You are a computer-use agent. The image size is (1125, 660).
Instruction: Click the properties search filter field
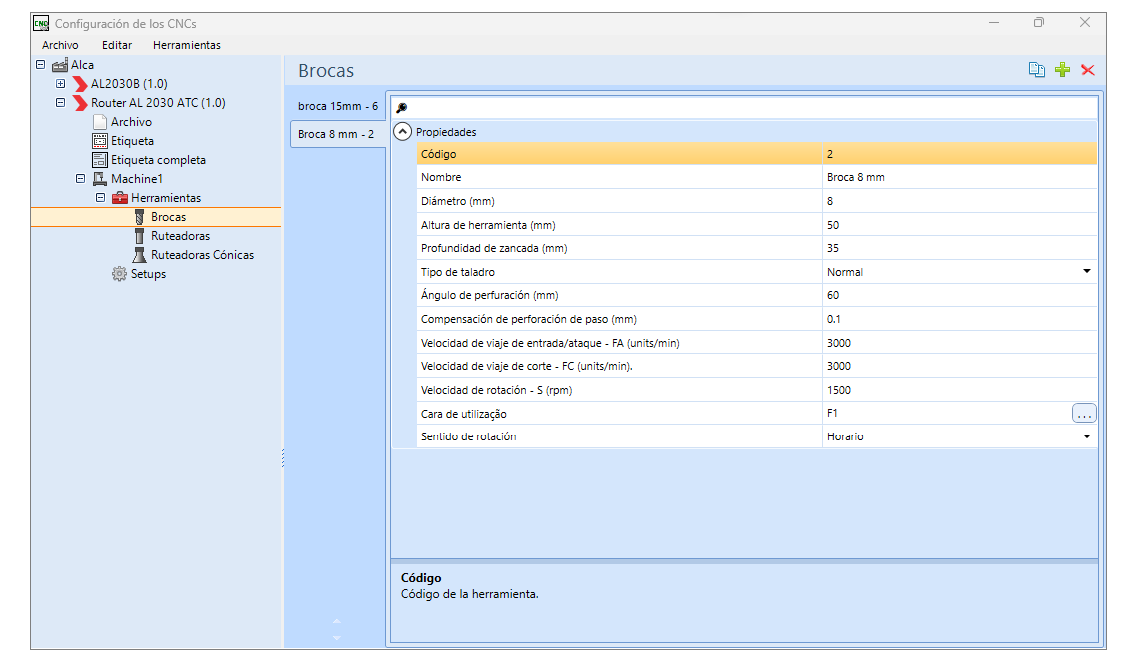[x=744, y=108]
